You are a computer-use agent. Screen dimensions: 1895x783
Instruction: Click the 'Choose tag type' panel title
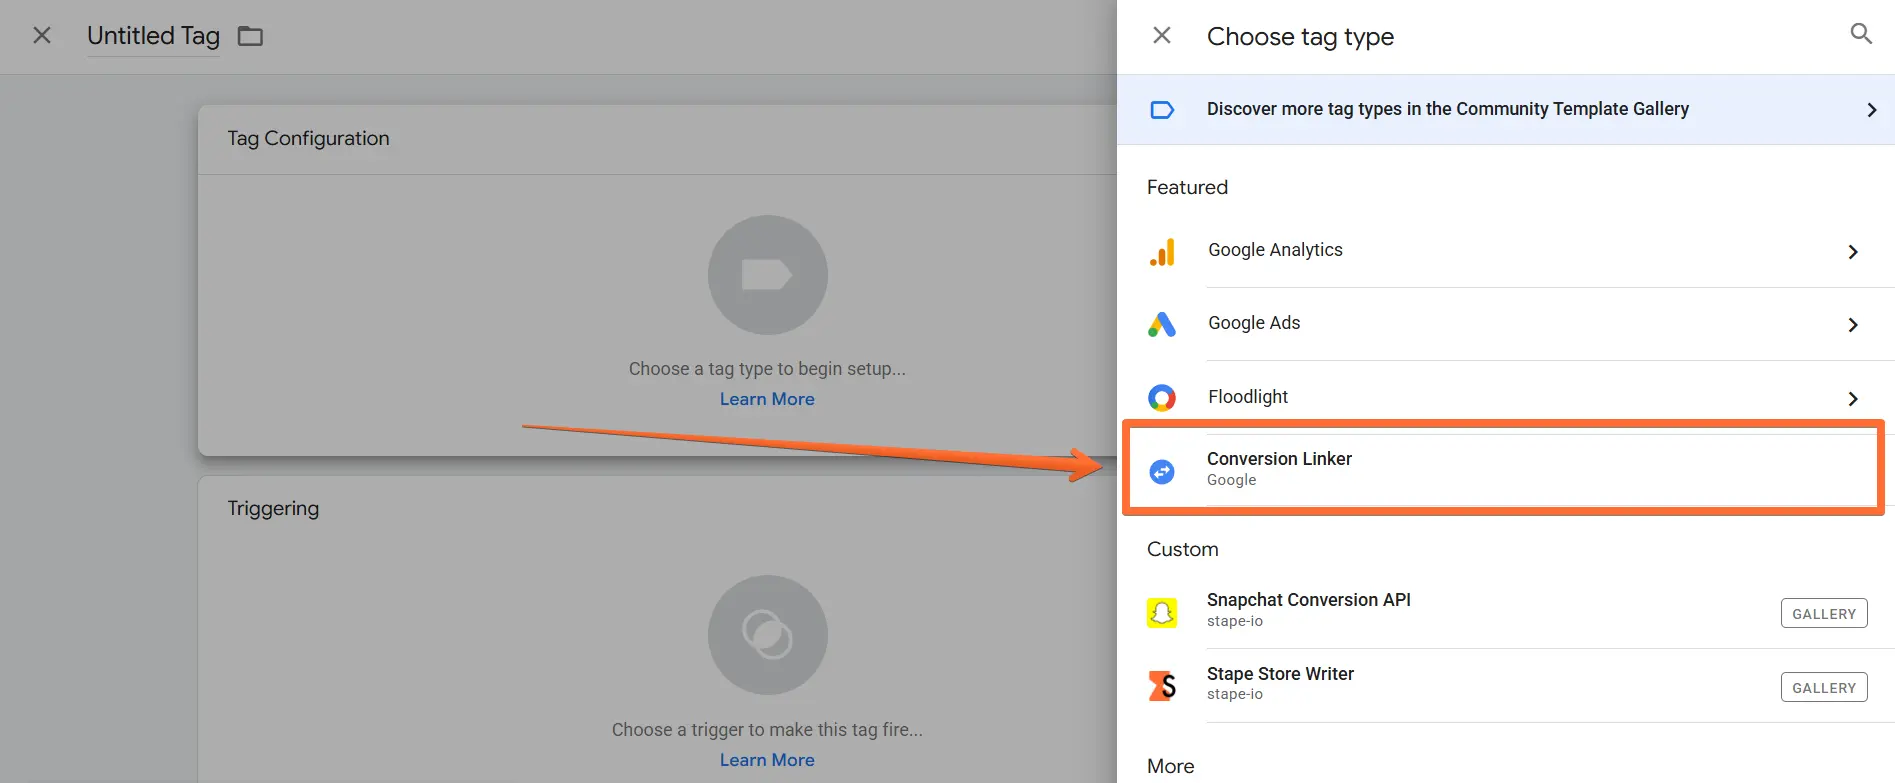point(1300,37)
